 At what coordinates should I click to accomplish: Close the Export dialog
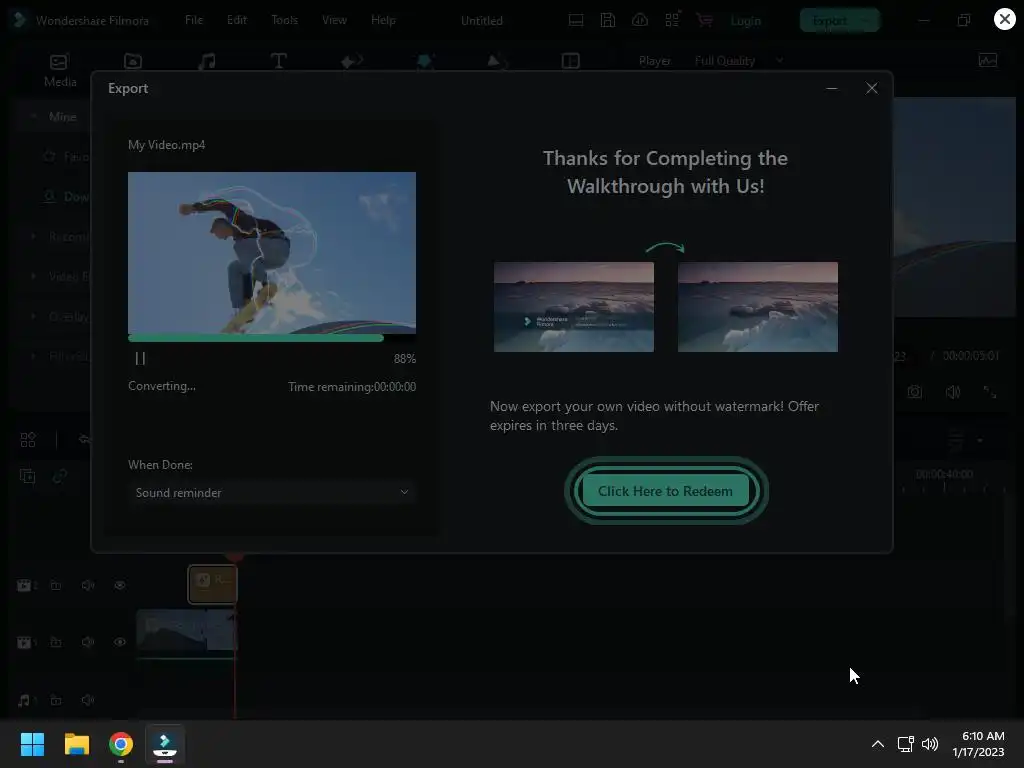(872, 88)
